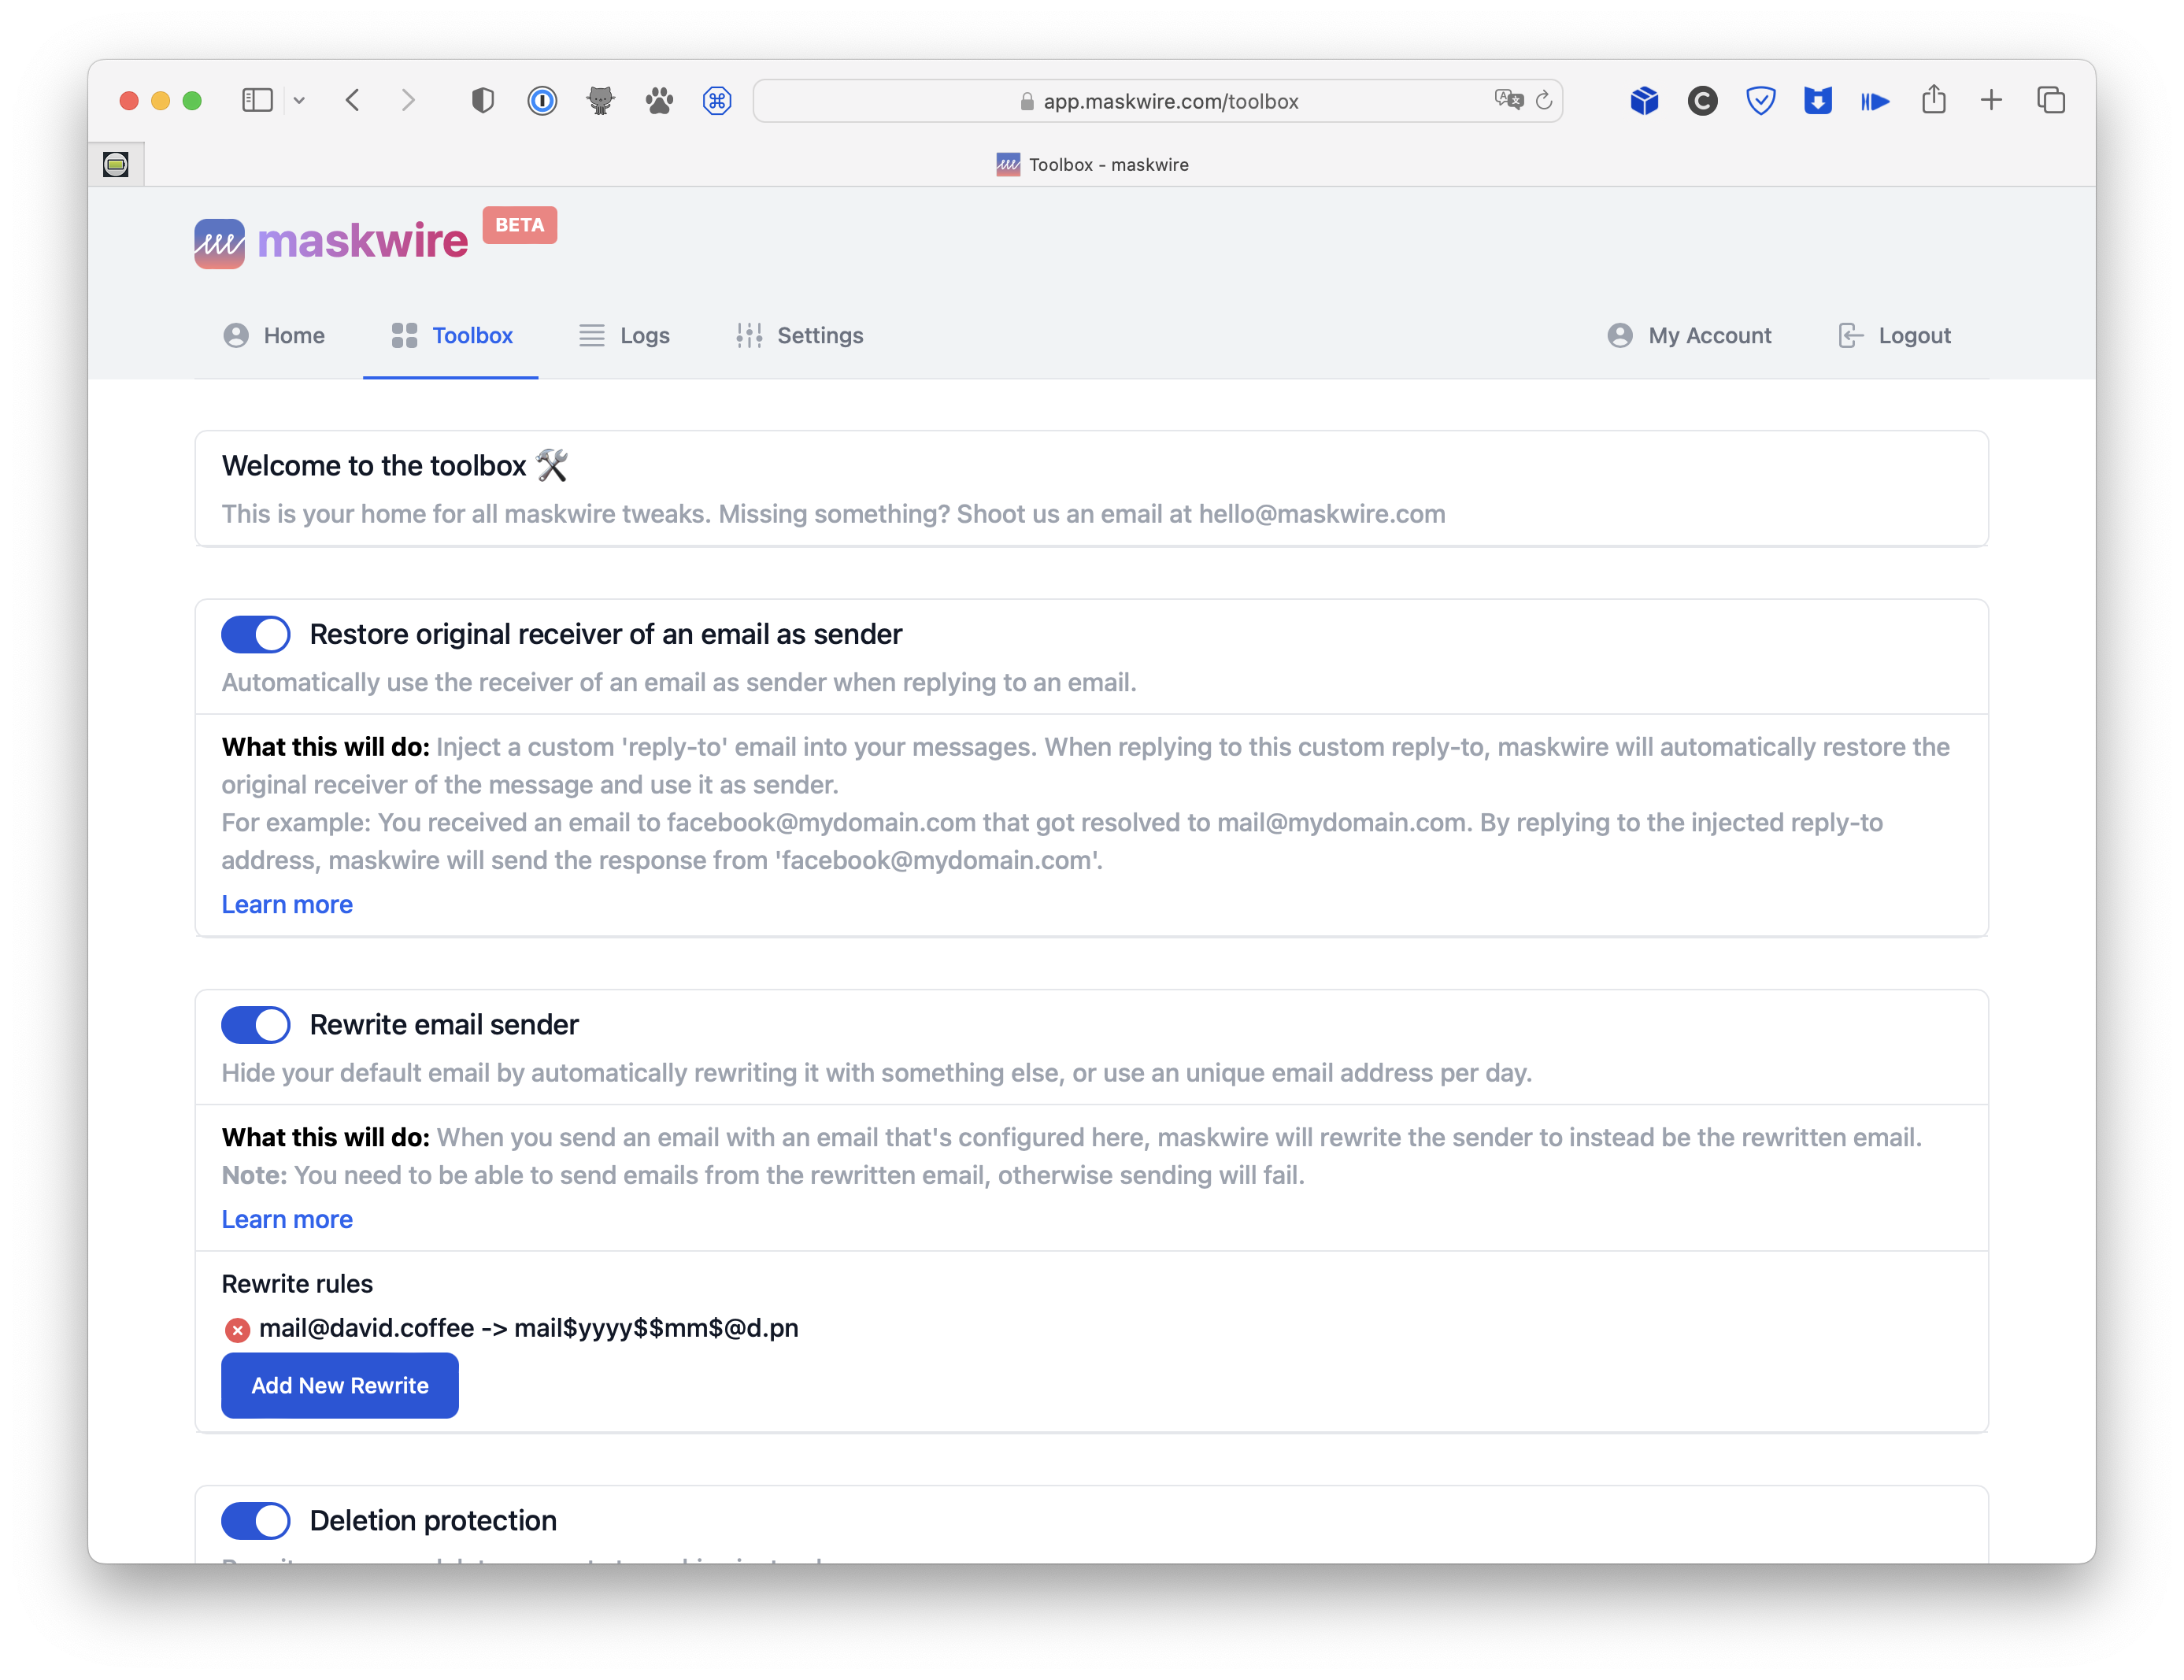Viewport: 2184px width, 1680px height.
Task: Open Learn more under Rewrite email sender
Action: pos(287,1220)
